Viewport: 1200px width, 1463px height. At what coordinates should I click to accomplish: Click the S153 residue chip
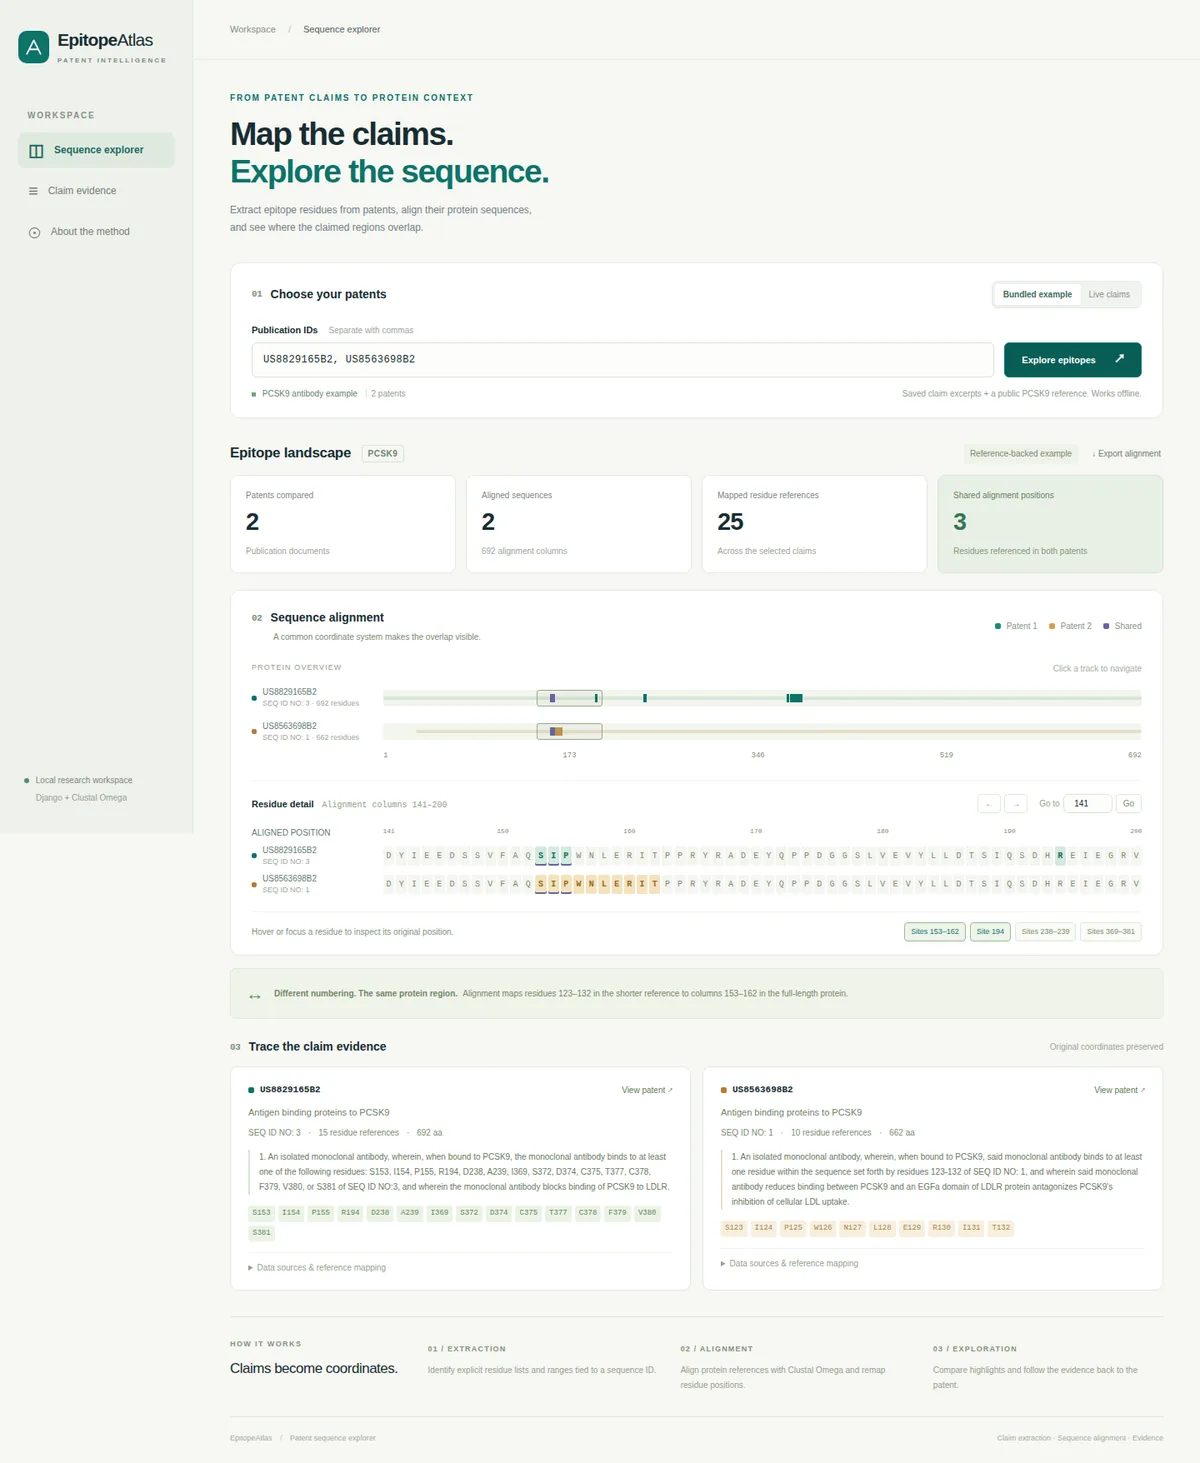tap(262, 1212)
